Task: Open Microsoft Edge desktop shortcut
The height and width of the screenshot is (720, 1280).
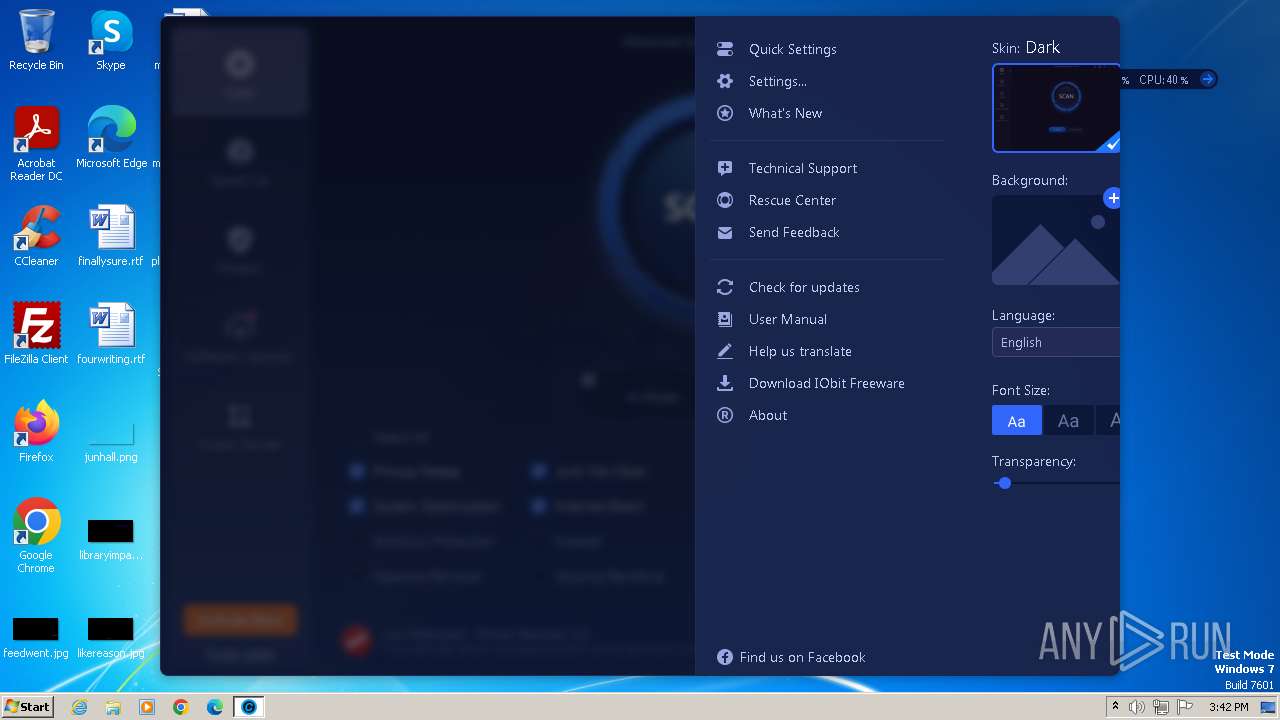Action: [112, 138]
